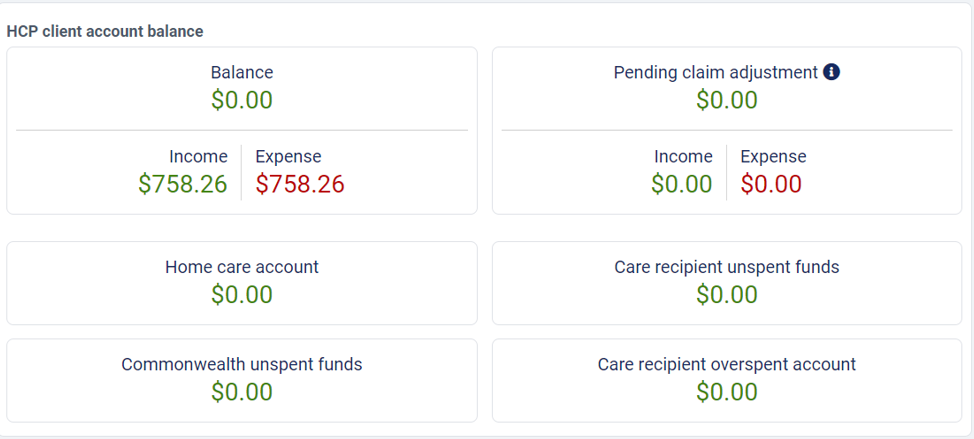Click the HCP client account balance heading
The image size is (974, 439).
click(x=105, y=31)
